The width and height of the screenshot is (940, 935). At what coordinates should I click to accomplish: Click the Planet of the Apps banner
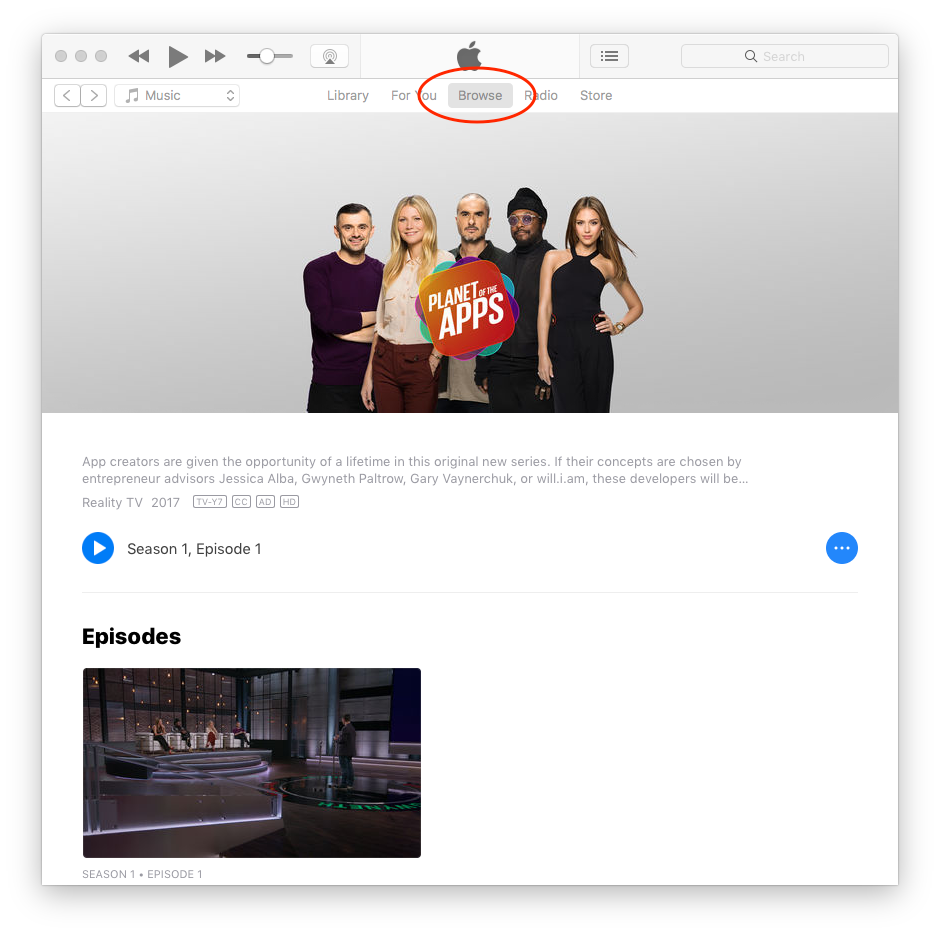coord(470,263)
